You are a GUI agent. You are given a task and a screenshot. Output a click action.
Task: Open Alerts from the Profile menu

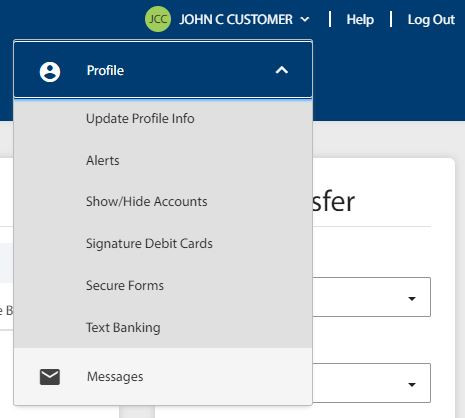[x=103, y=161]
